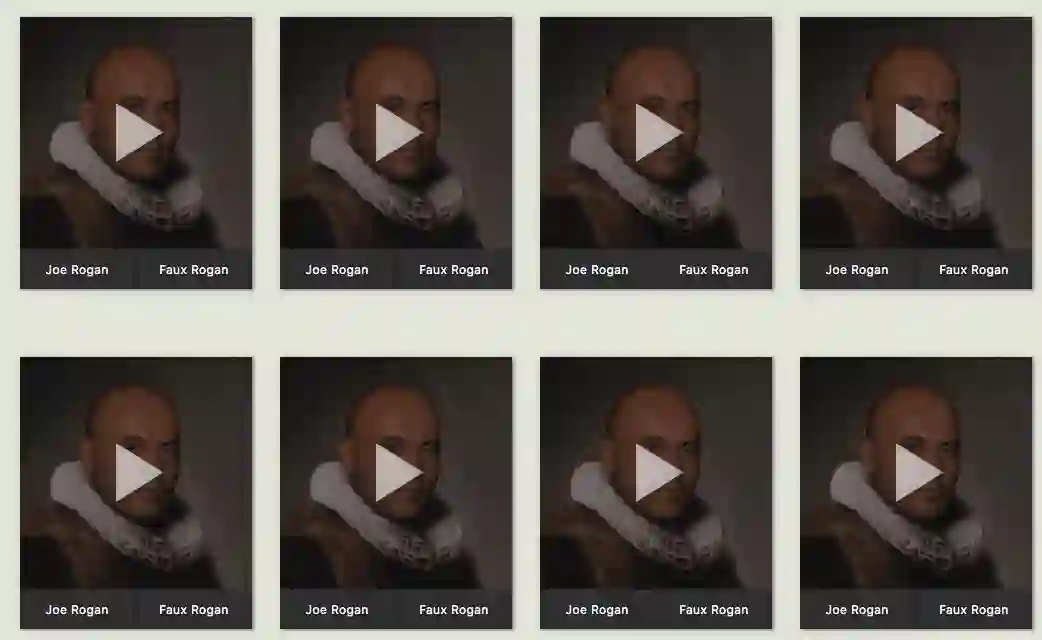1042x640 pixels.
Task: Choose Joe Rogan on the top-row first card
Action: click(x=77, y=270)
